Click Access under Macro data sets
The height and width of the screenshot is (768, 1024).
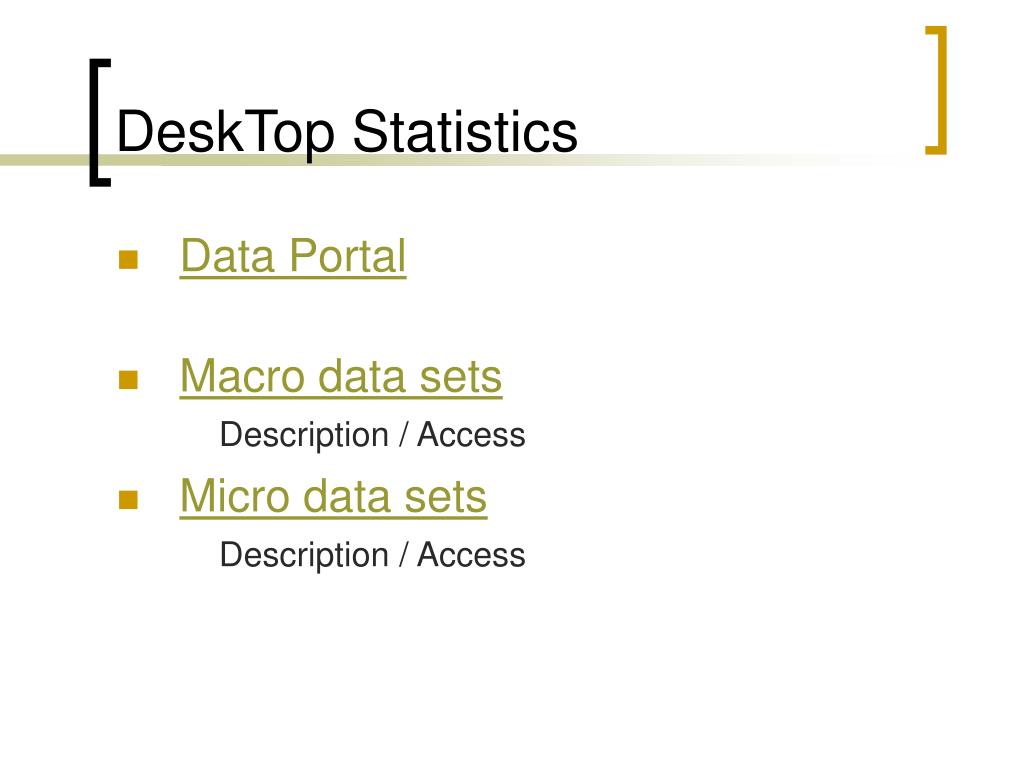click(471, 435)
